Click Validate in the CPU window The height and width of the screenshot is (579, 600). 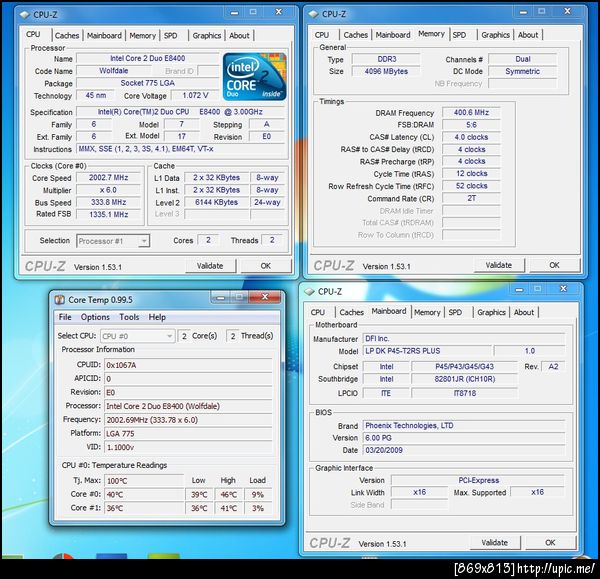(210, 266)
